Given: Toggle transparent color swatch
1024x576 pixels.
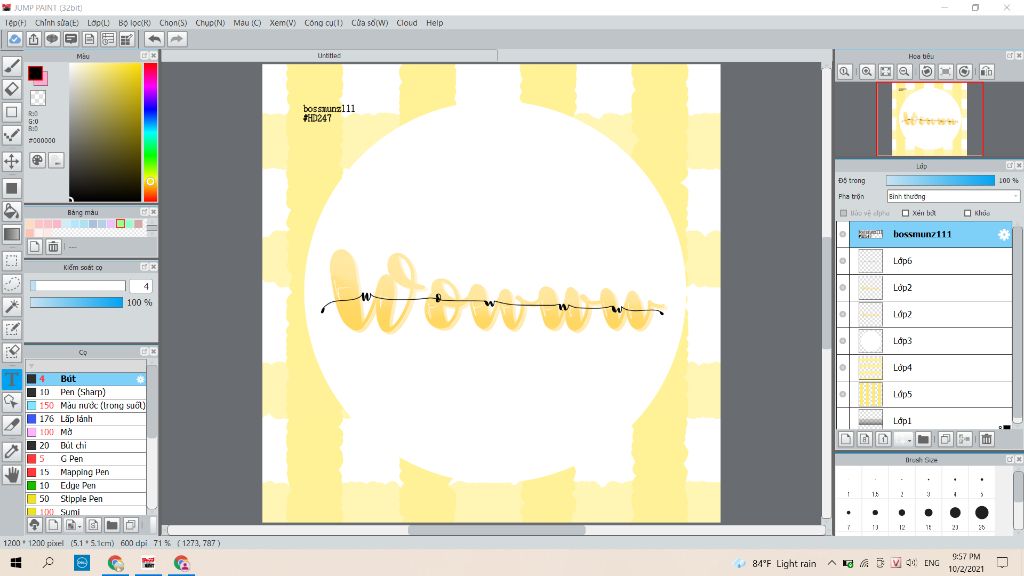Looking at the screenshot, I should coord(38,98).
